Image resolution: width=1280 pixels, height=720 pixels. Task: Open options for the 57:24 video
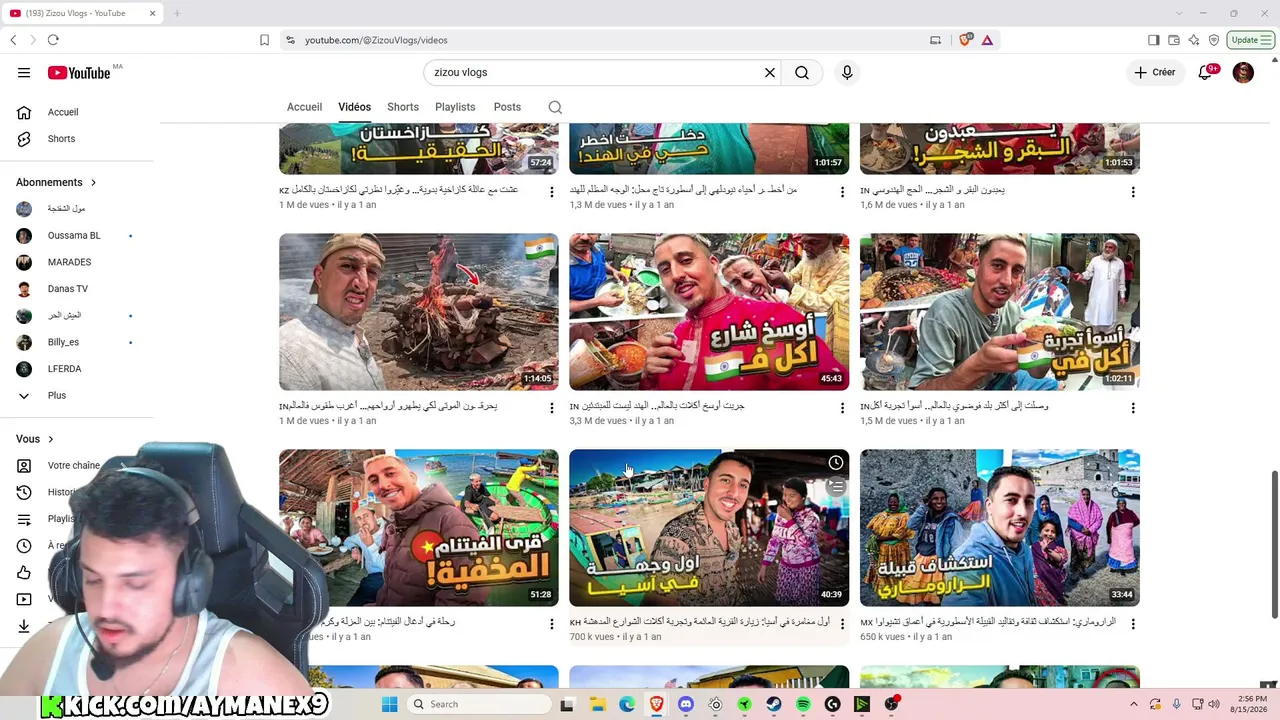tap(551, 192)
